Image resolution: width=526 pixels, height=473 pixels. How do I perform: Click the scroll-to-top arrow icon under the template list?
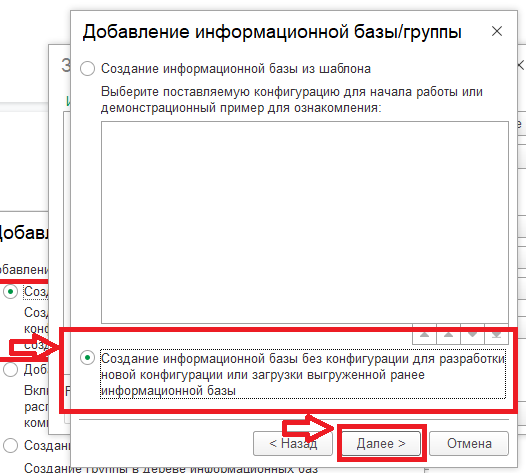(424, 334)
